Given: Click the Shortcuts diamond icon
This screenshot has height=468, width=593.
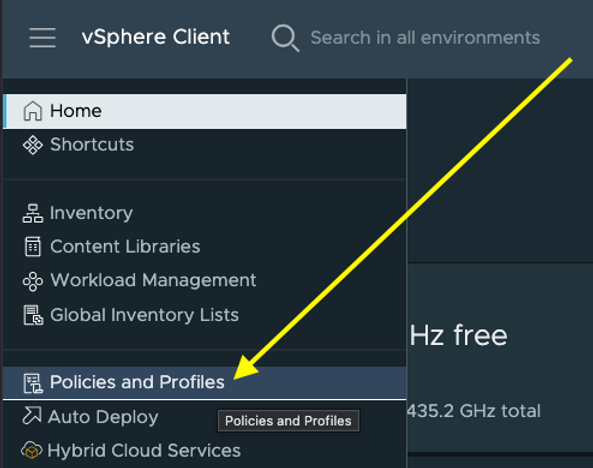Looking at the screenshot, I should [x=33, y=145].
